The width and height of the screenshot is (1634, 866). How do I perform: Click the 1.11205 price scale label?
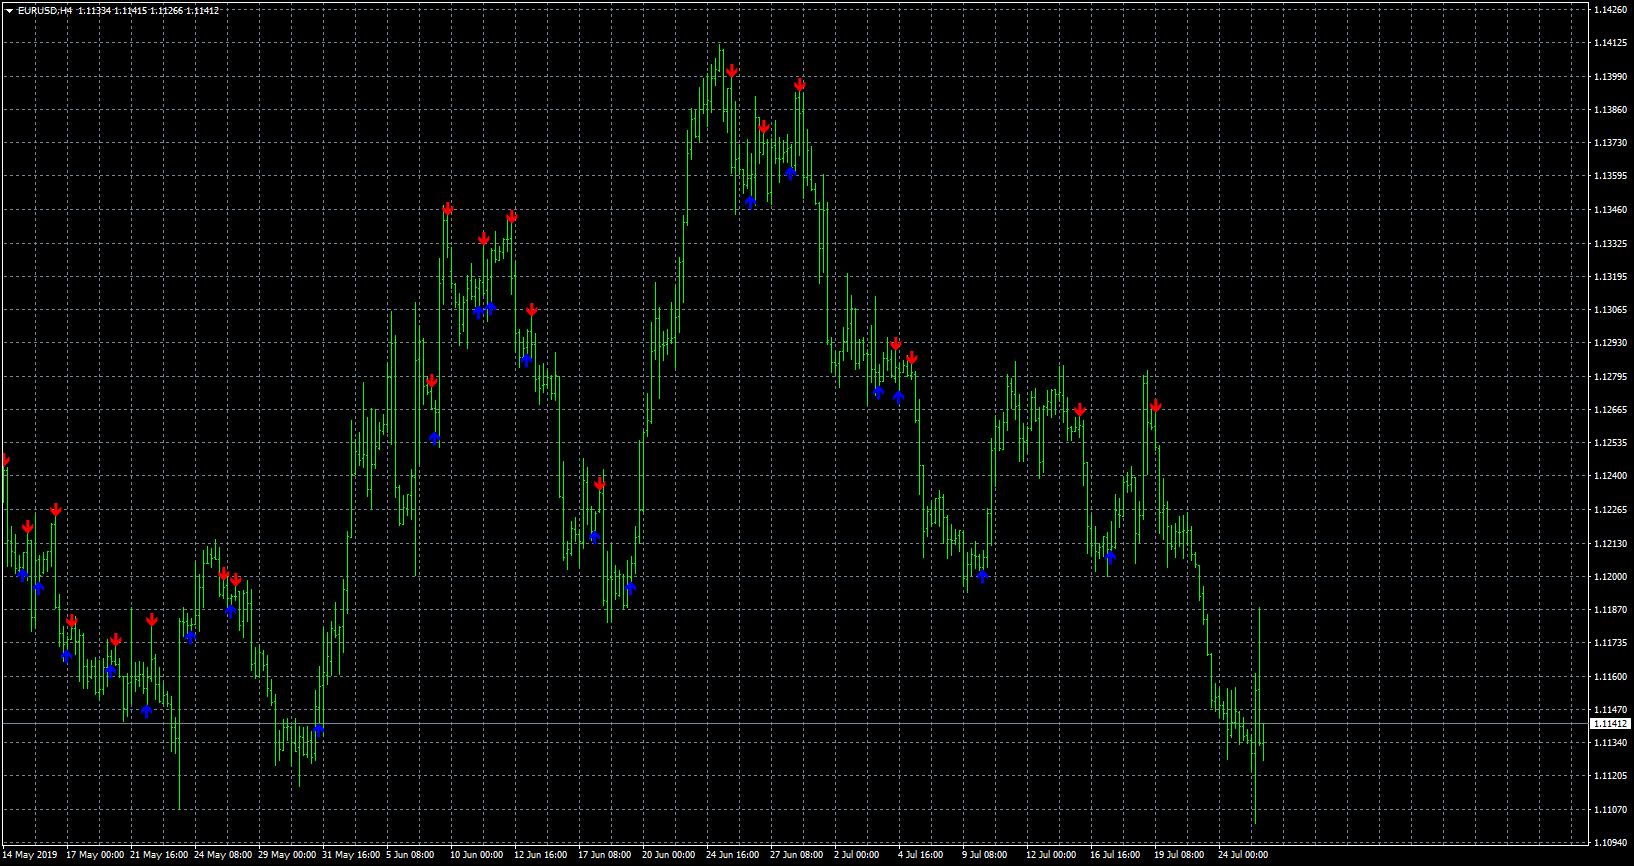click(1610, 775)
